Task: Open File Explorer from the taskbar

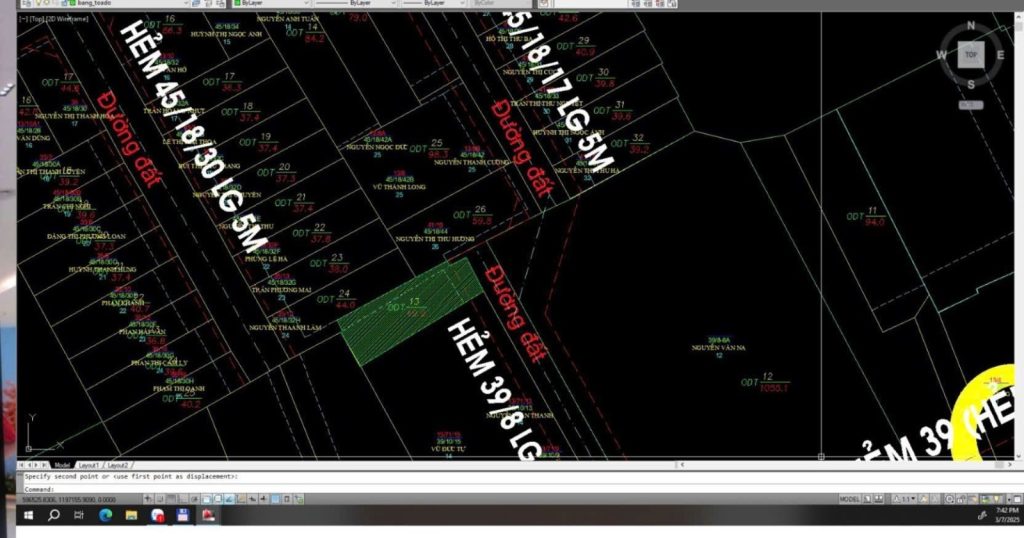Action: point(131,515)
